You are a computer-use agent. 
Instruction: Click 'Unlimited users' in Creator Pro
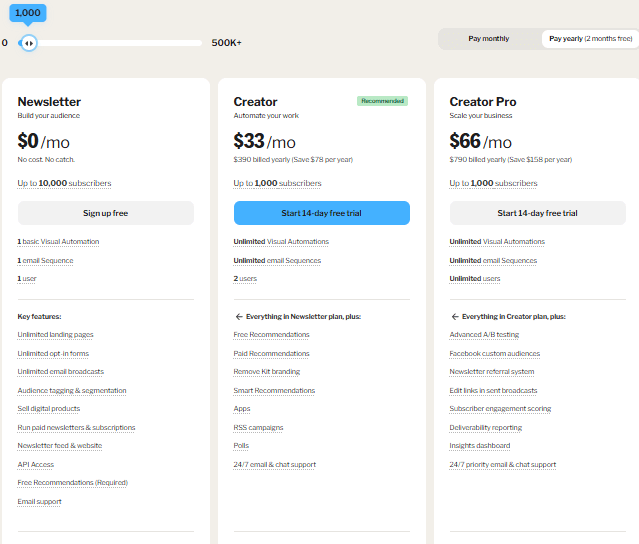(475, 279)
